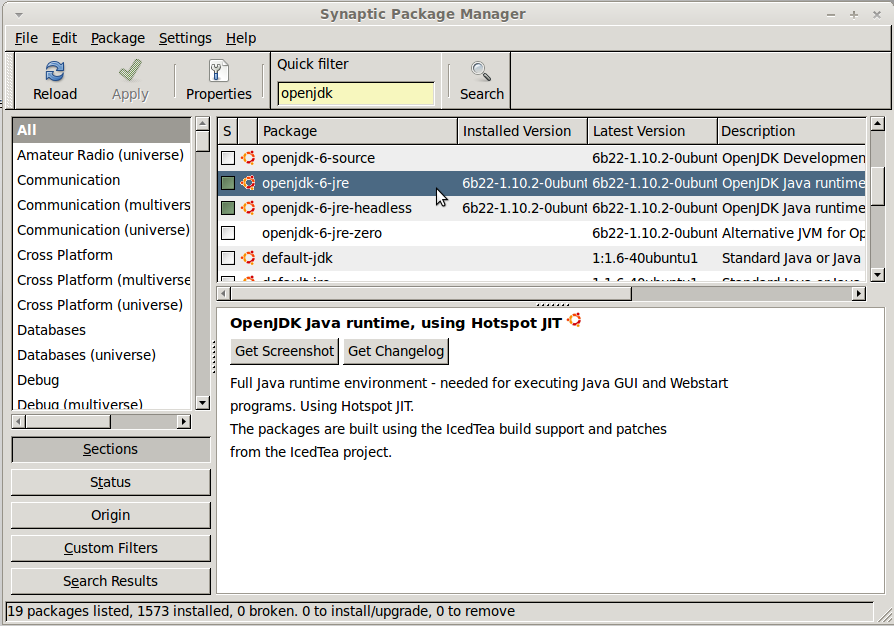Select Databases (universe) section
The image size is (894, 626).
[x=101, y=355]
